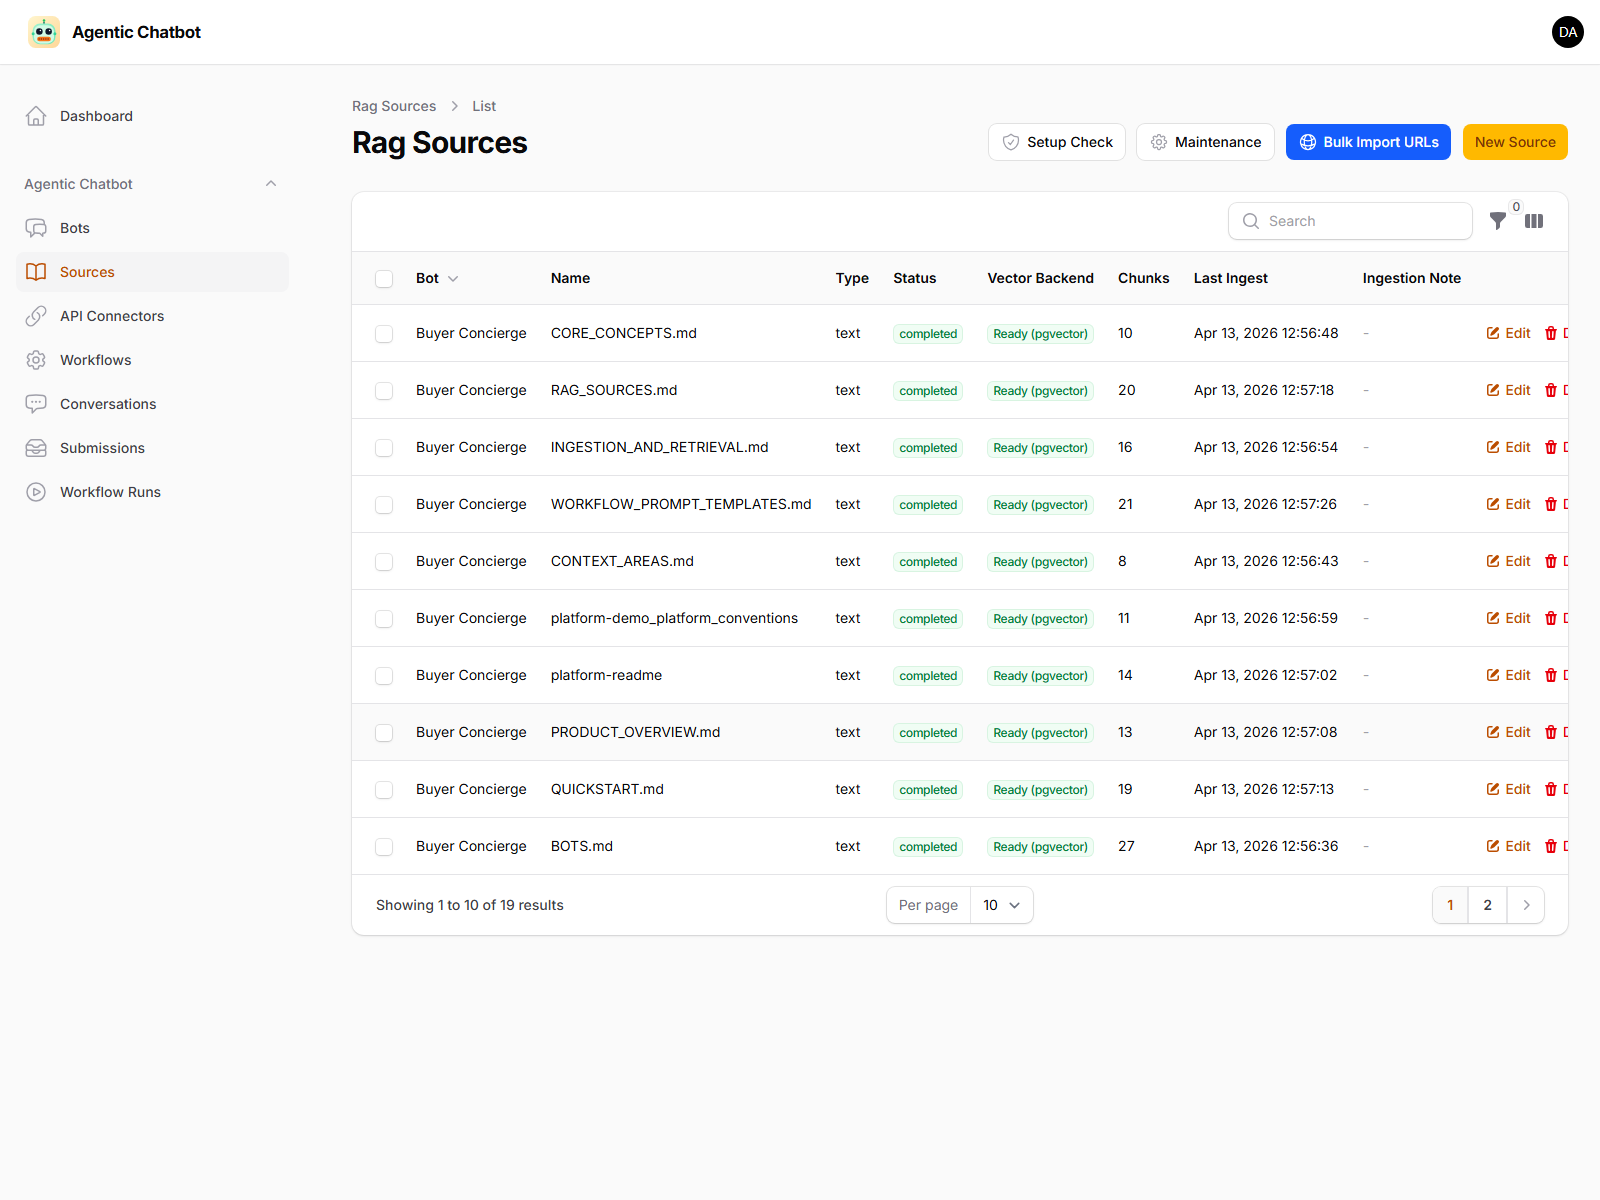Click the Workflow Runs play icon
Viewport: 1600px width, 1200px height.
click(36, 492)
